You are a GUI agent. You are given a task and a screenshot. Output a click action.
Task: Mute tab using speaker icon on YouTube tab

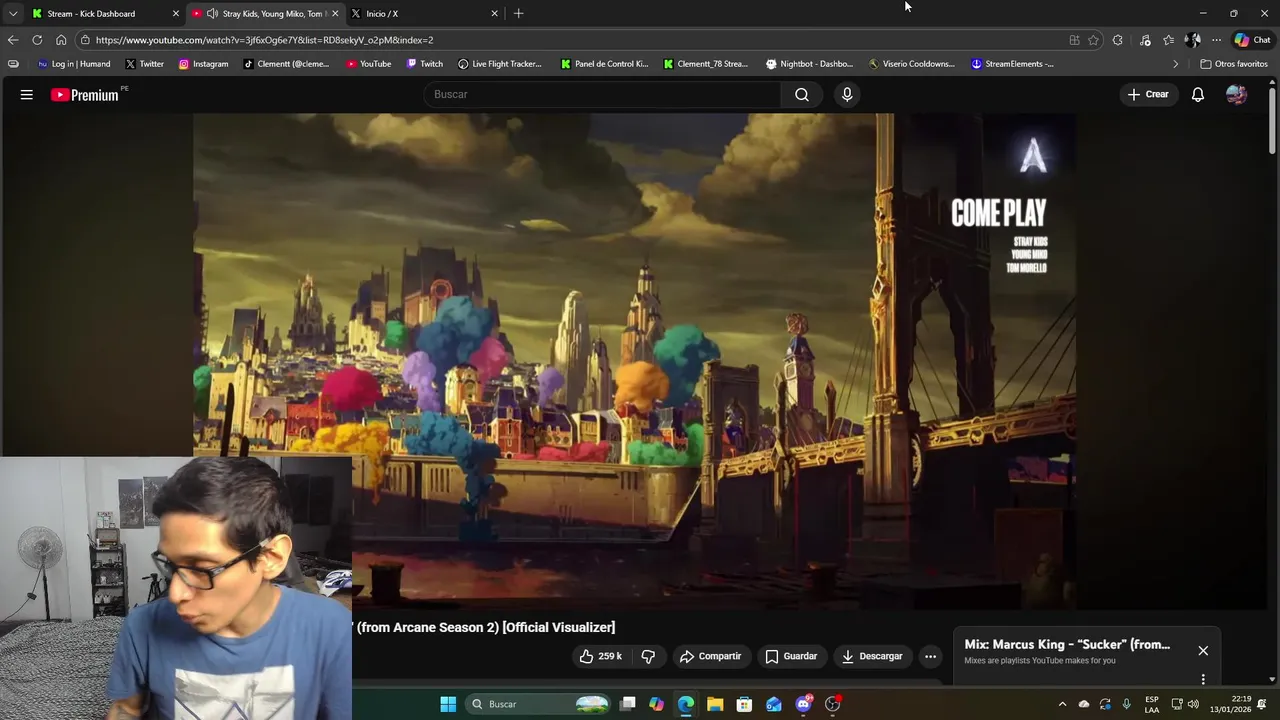pos(212,14)
